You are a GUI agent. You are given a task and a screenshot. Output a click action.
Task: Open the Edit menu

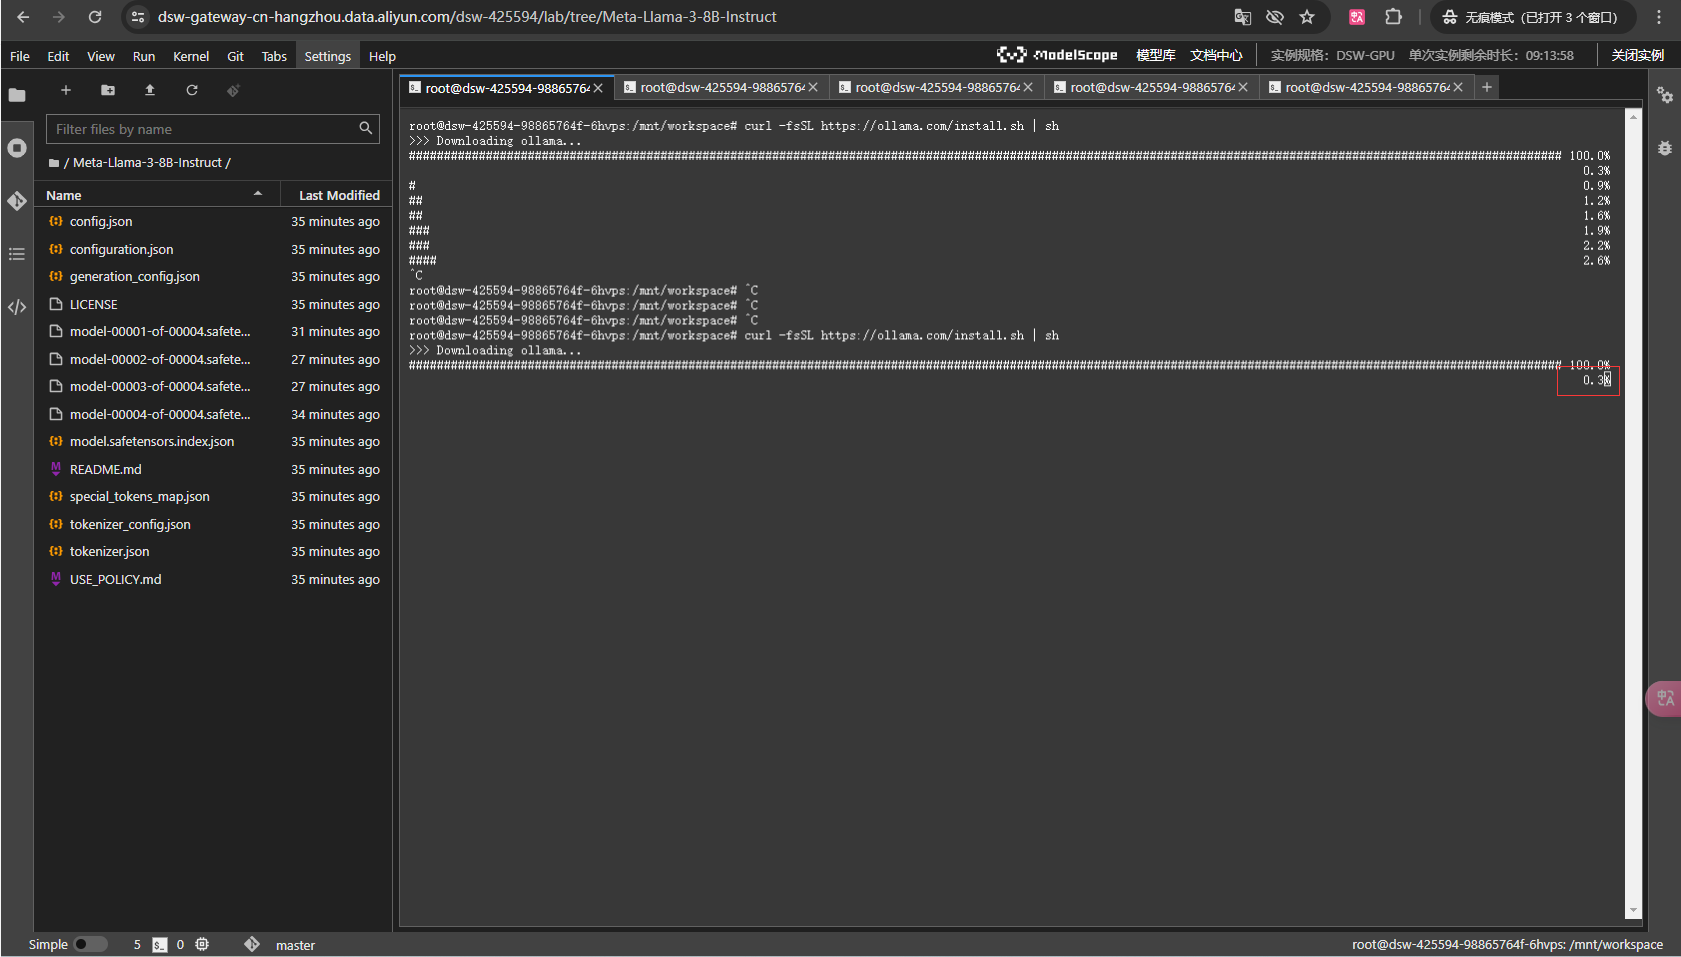(58, 56)
